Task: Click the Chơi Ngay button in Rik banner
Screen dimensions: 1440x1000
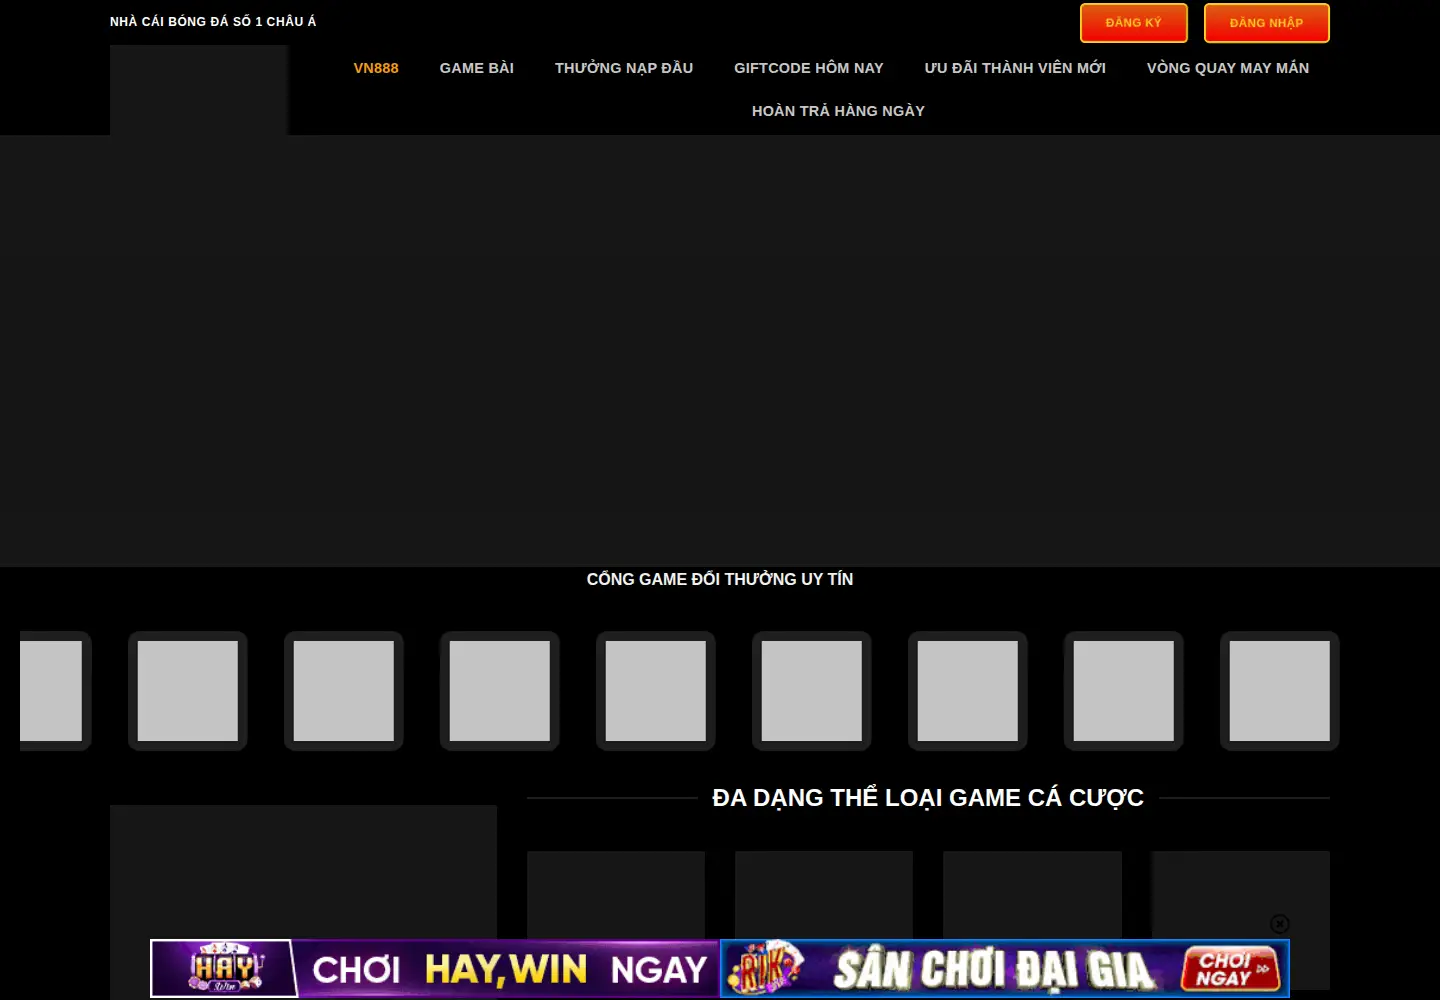Action: (x=1230, y=968)
